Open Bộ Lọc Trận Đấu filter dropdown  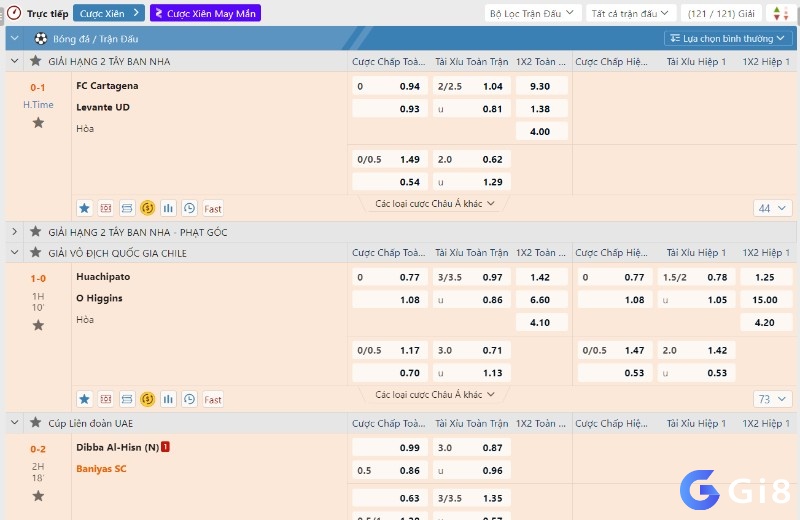coord(532,13)
